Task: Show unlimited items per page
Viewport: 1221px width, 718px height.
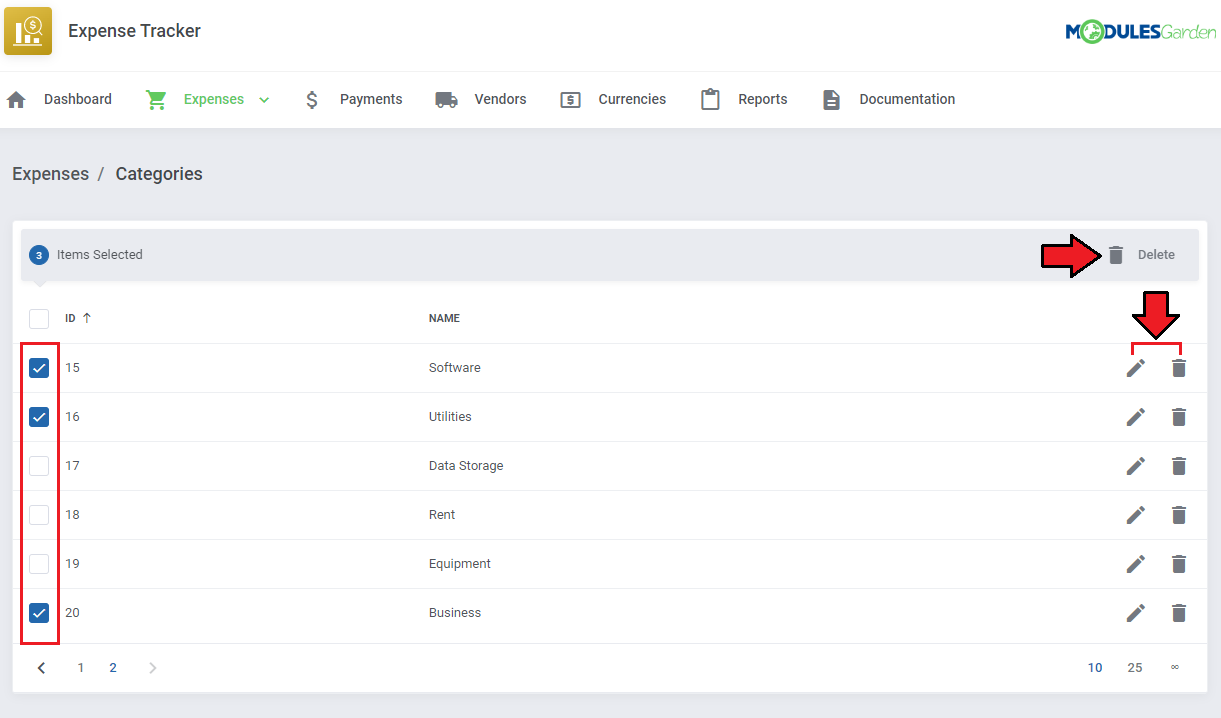Action: (x=1175, y=668)
